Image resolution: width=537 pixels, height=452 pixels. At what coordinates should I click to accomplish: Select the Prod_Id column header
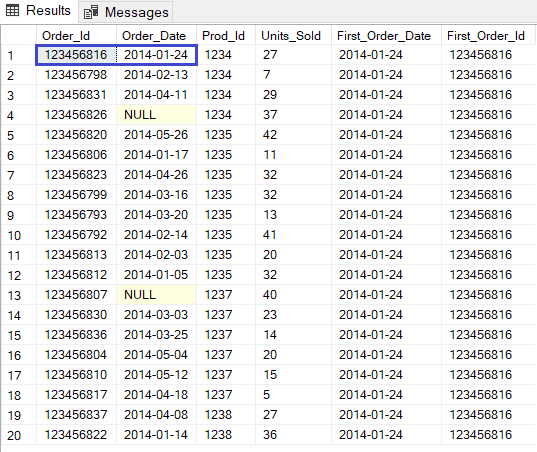(226, 36)
